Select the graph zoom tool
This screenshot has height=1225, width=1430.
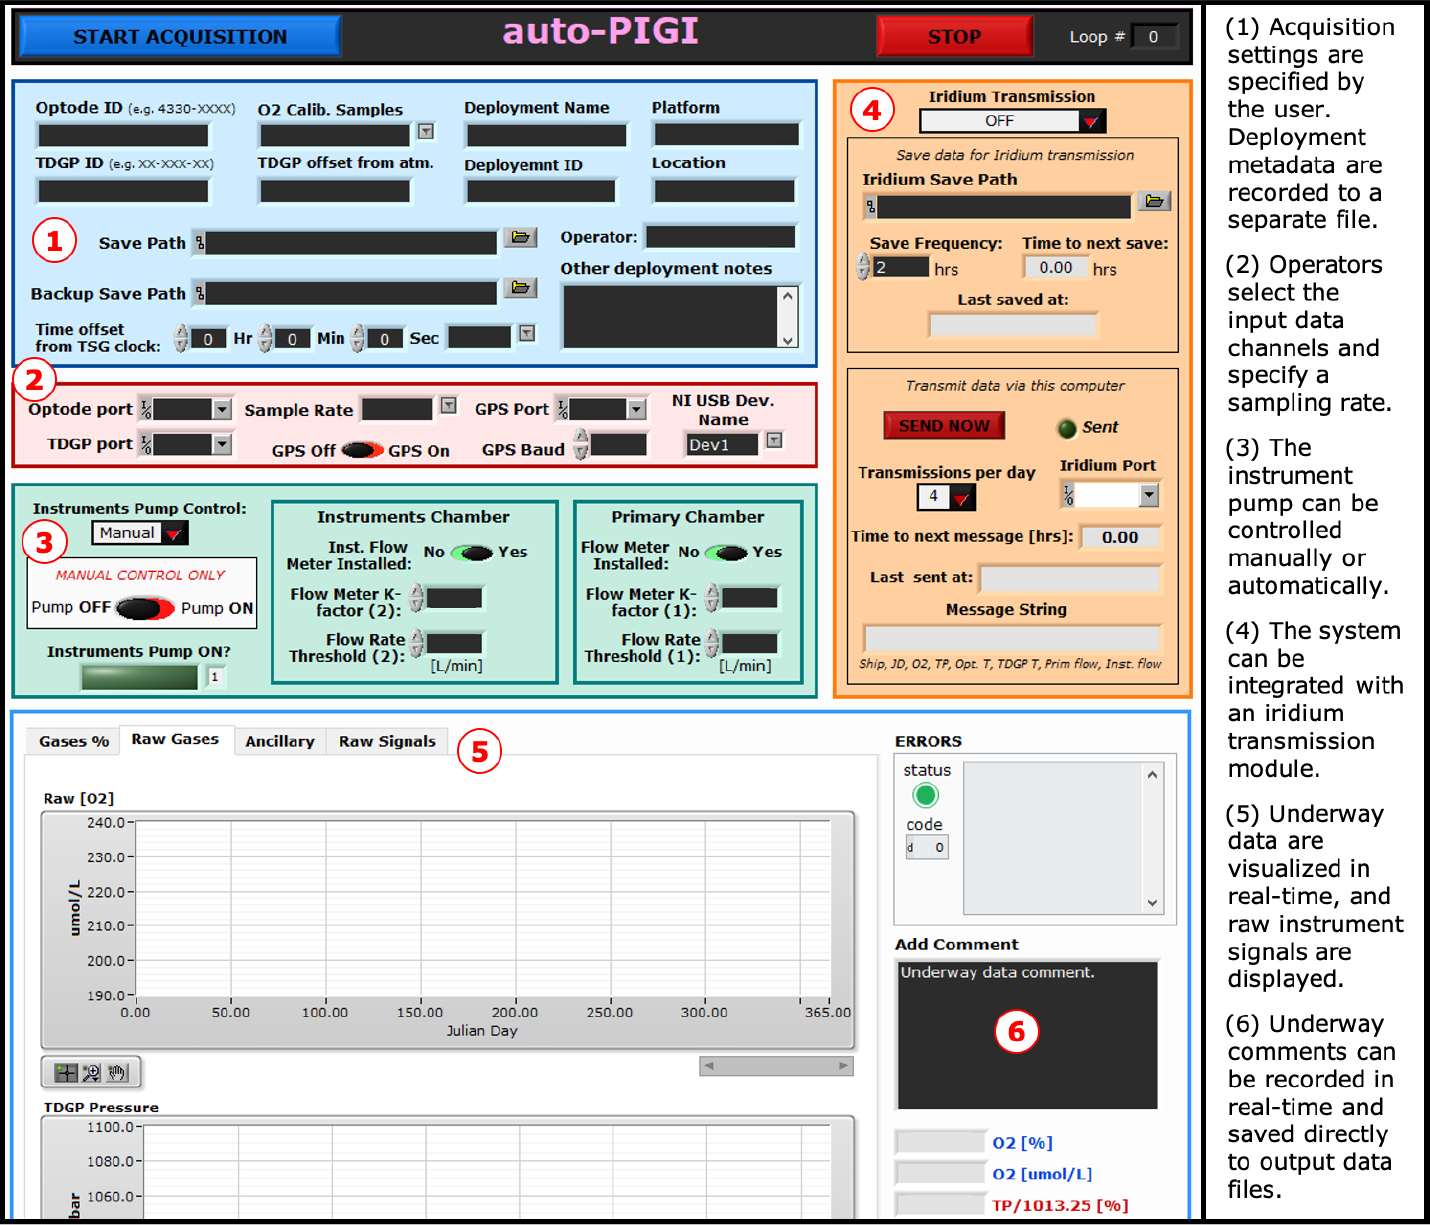point(91,1073)
